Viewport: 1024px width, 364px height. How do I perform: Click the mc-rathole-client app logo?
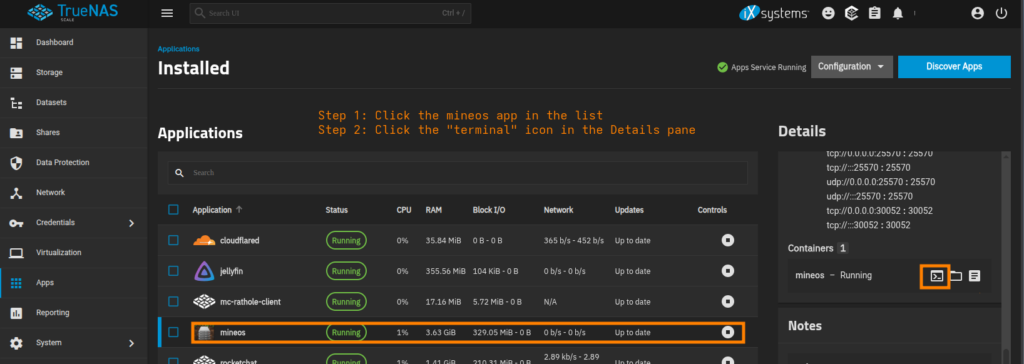[204, 302]
